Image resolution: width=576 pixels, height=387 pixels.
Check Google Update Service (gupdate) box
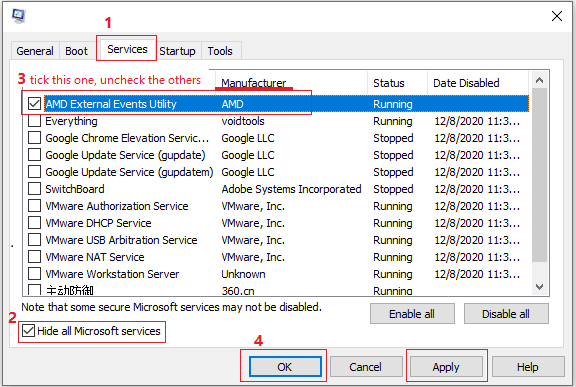pos(35,155)
